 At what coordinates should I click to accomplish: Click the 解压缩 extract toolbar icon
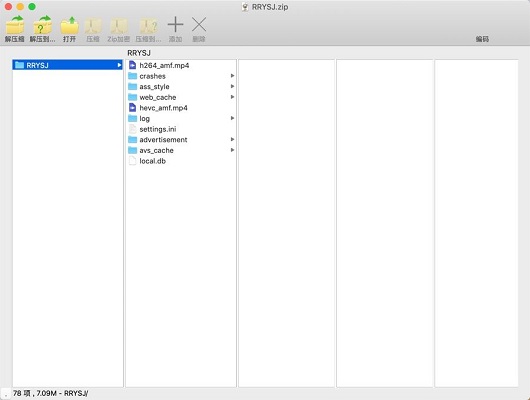pos(15,25)
